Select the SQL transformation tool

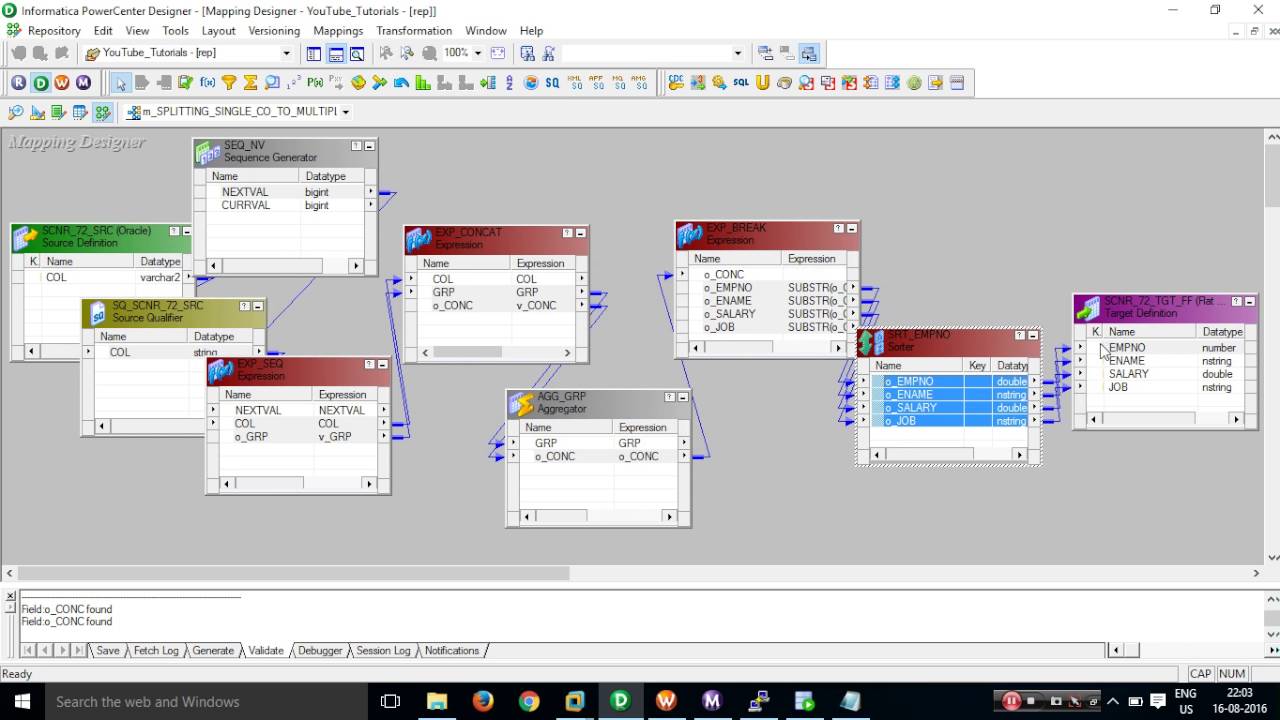point(741,83)
